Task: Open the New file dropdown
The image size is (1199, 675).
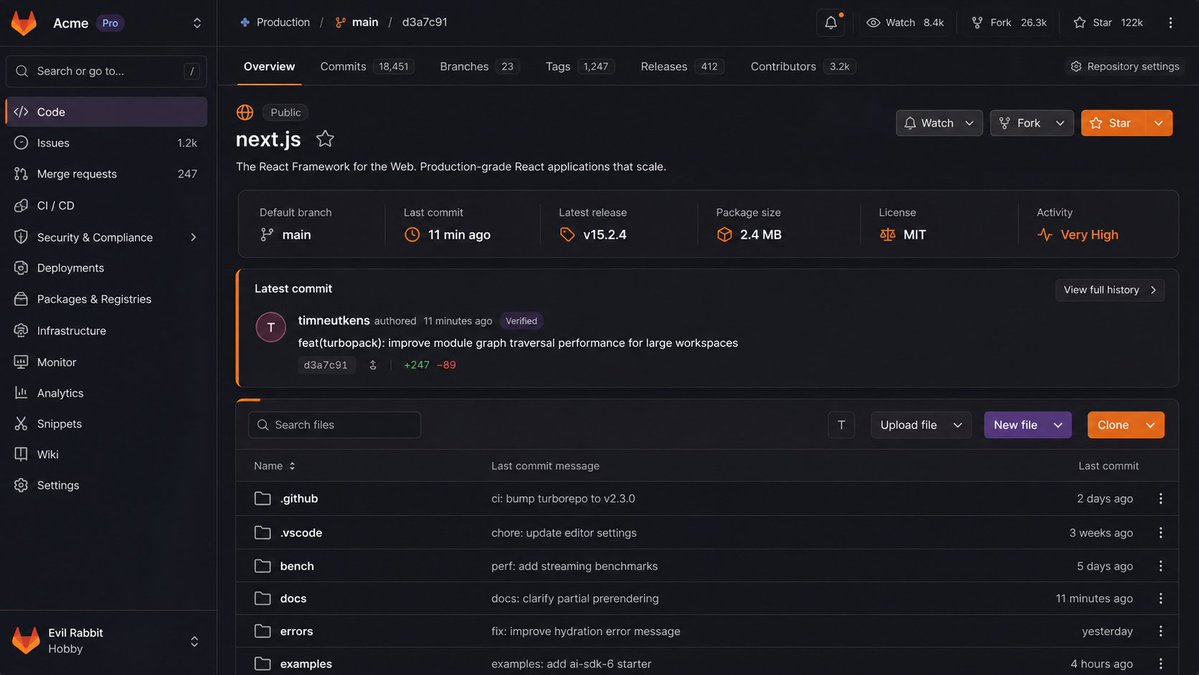Action: pyautogui.click(x=1028, y=425)
